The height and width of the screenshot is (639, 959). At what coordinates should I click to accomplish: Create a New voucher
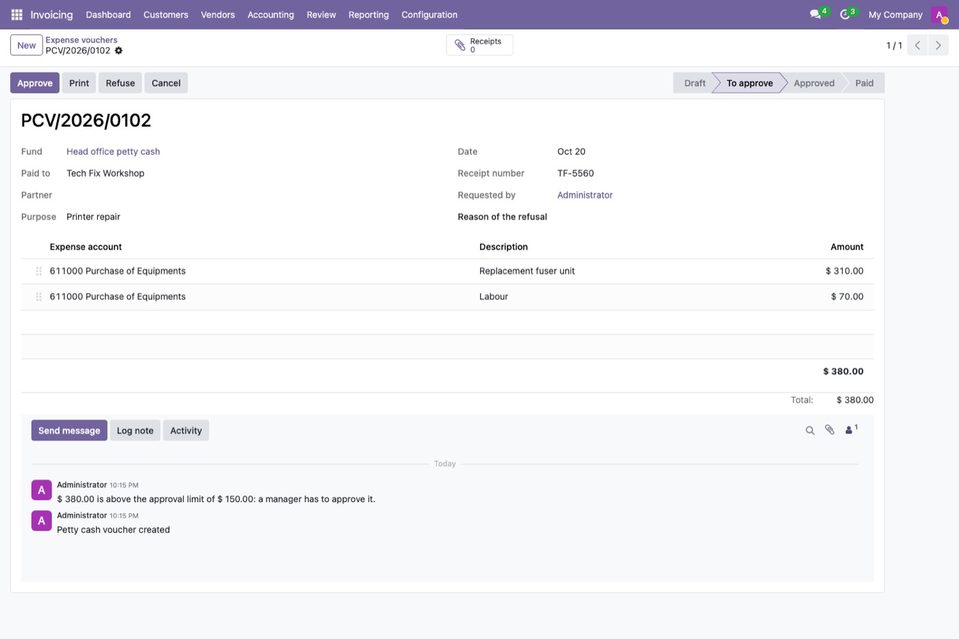point(26,45)
